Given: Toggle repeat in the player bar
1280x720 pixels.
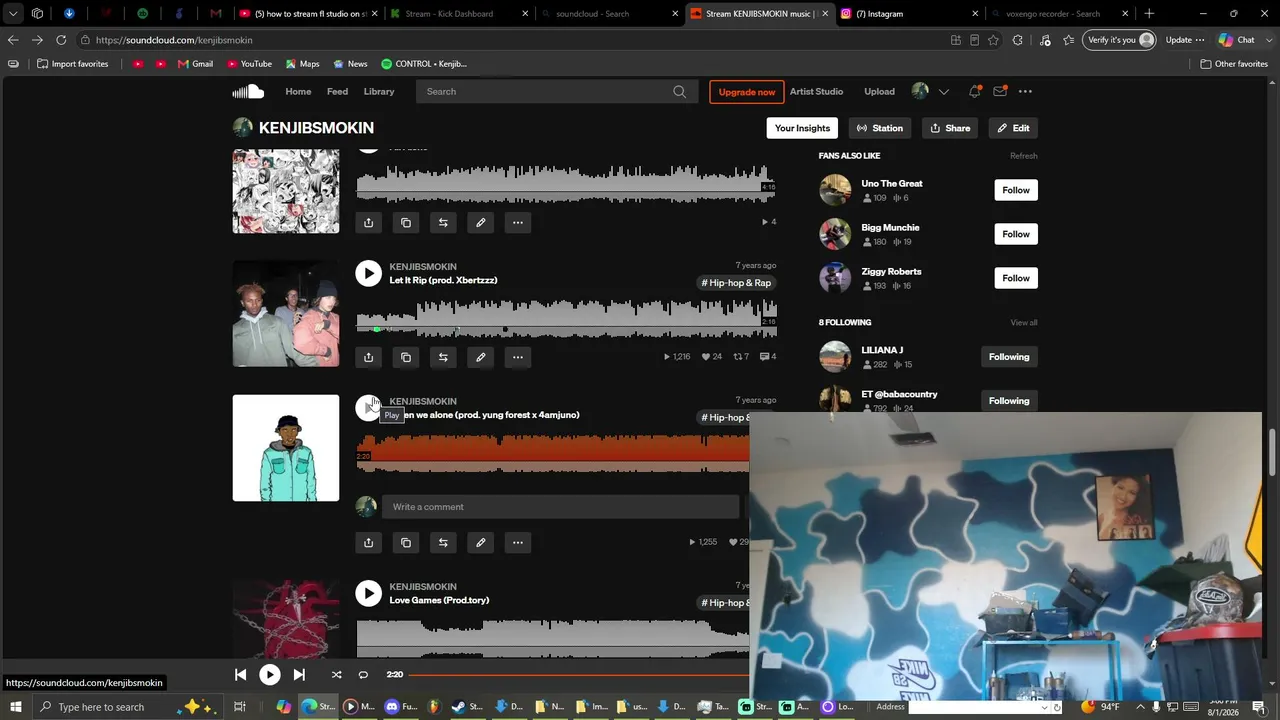Looking at the screenshot, I should click(363, 675).
